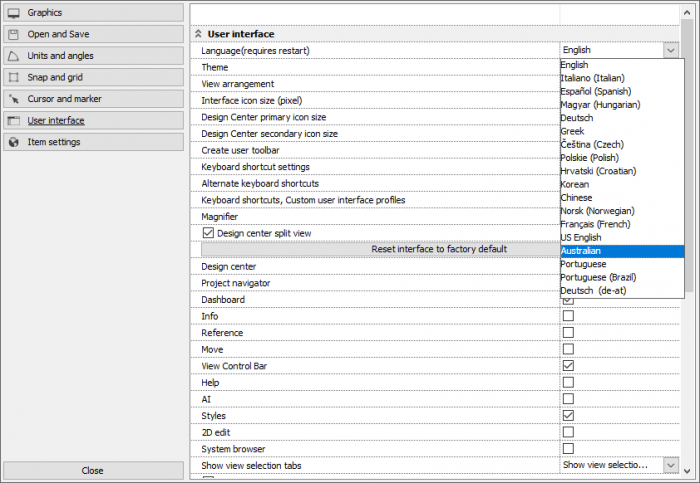Click the Close button
700x483 pixels.
pyautogui.click(x=92, y=470)
